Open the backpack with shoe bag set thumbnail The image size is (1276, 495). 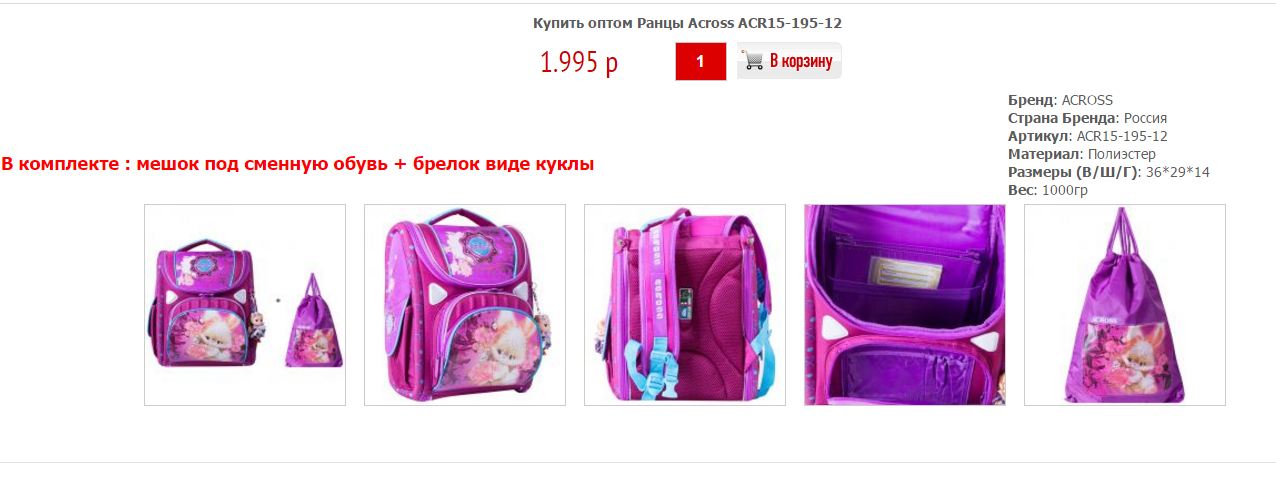tap(245, 305)
